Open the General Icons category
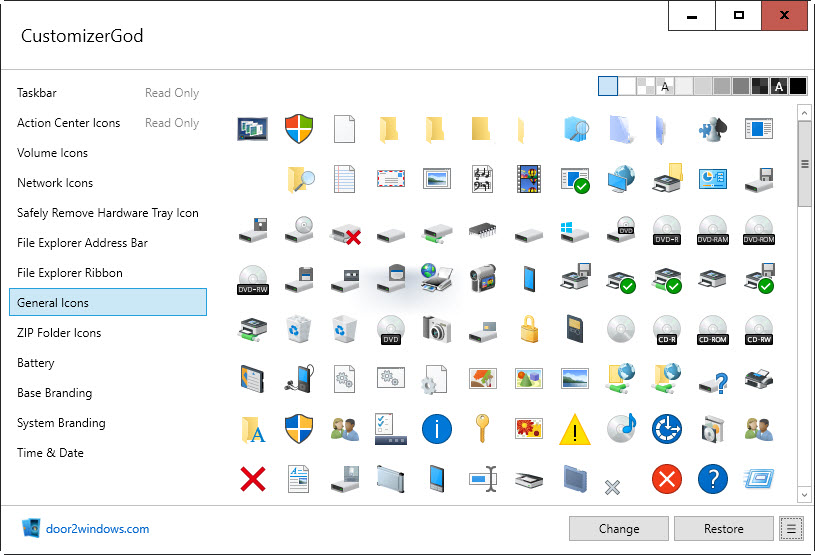The width and height of the screenshot is (815, 555). 108,302
